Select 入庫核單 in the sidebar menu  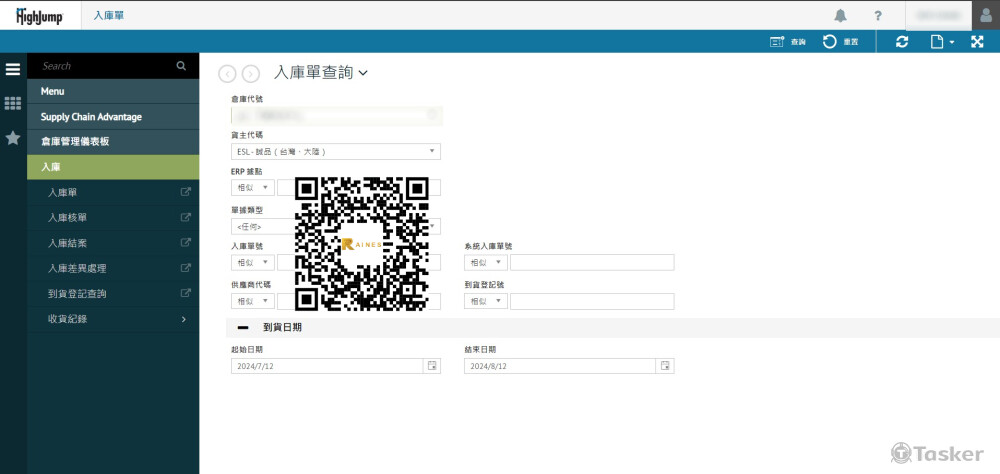pos(67,217)
